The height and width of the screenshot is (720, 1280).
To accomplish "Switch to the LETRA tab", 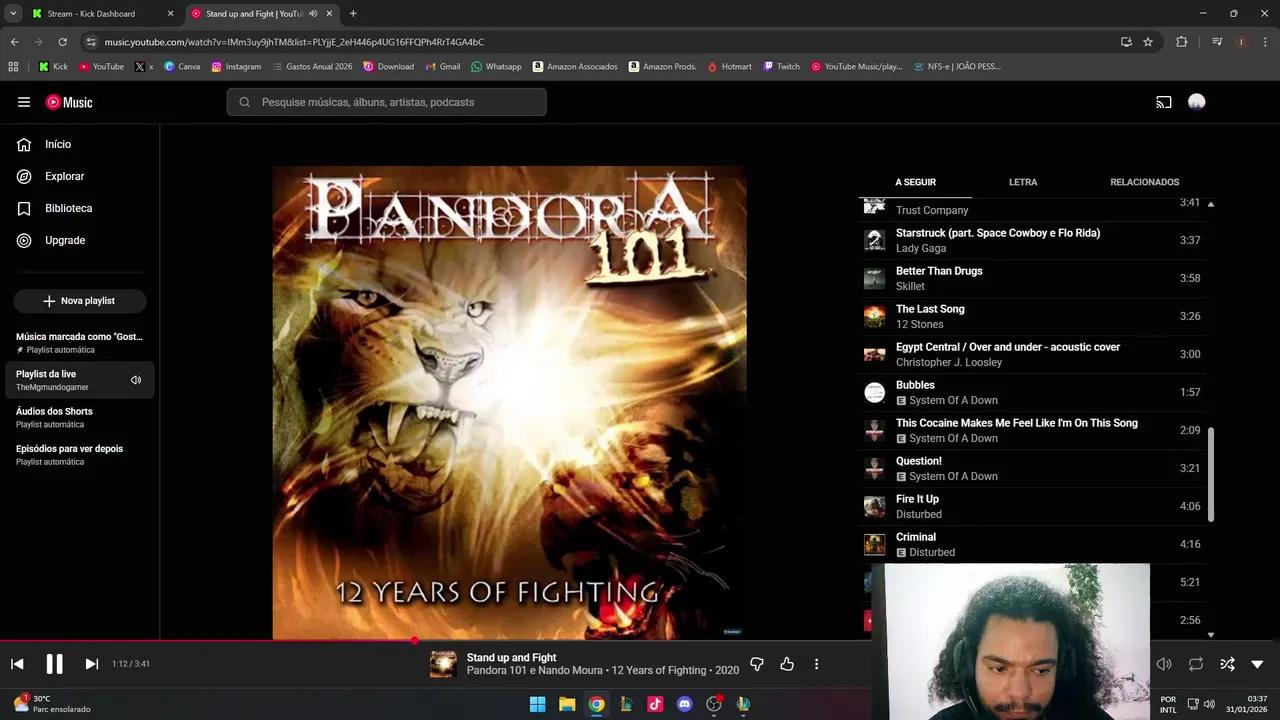I will point(1023,182).
